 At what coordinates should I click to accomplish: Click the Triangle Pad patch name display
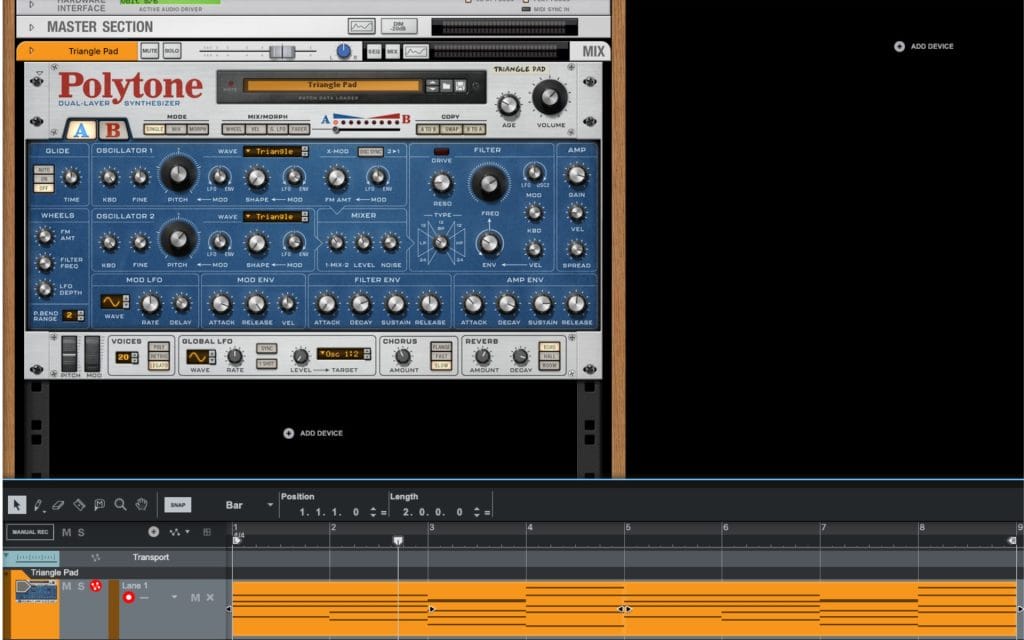point(332,86)
